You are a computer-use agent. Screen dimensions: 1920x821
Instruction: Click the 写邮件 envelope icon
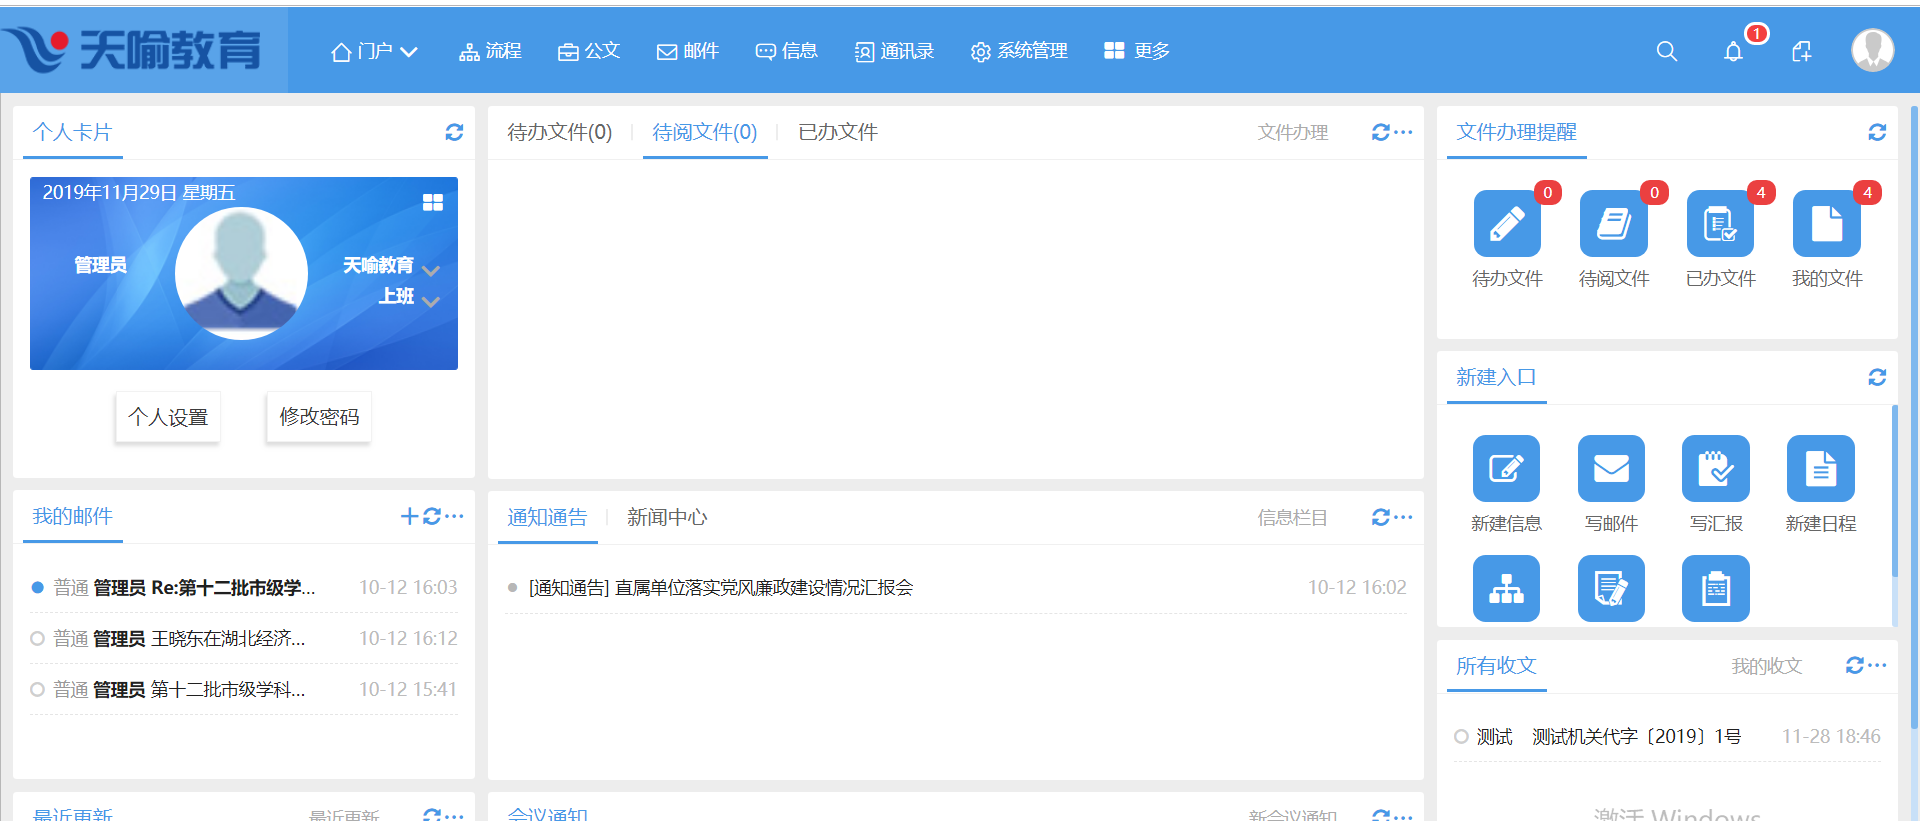[1611, 468]
